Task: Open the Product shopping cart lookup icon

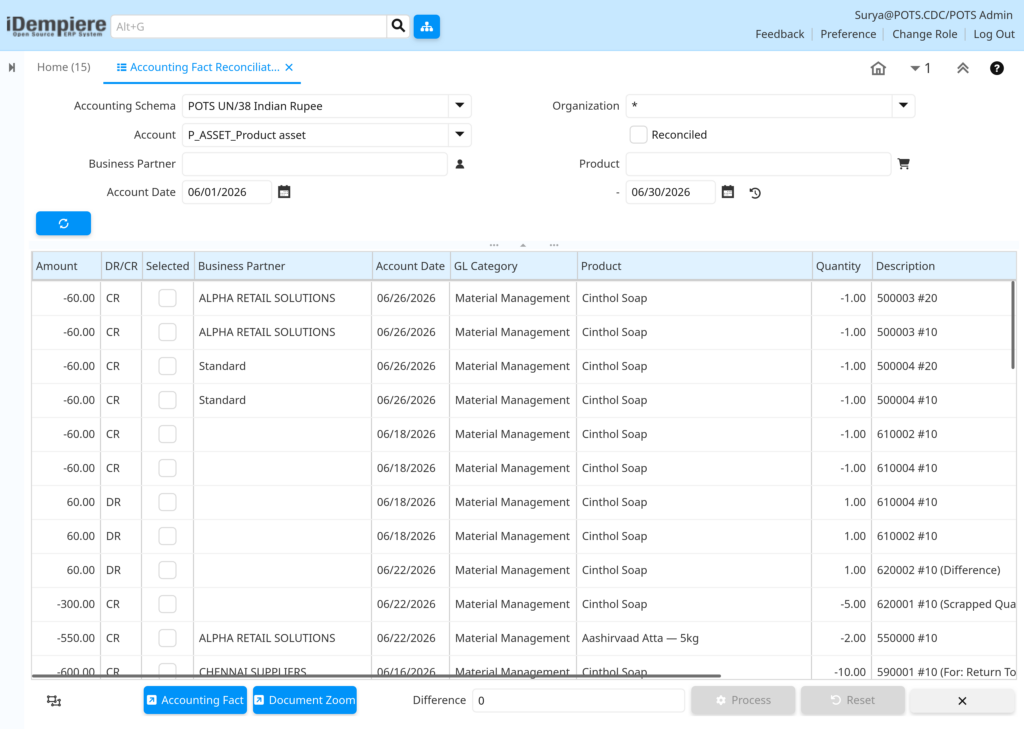Action: pyautogui.click(x=904, y=164)
